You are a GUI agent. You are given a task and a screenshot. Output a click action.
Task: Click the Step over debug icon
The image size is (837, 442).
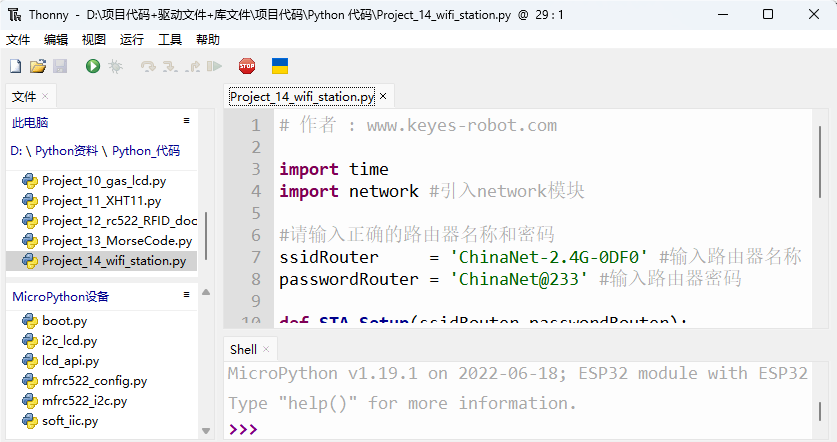point(148,67)
